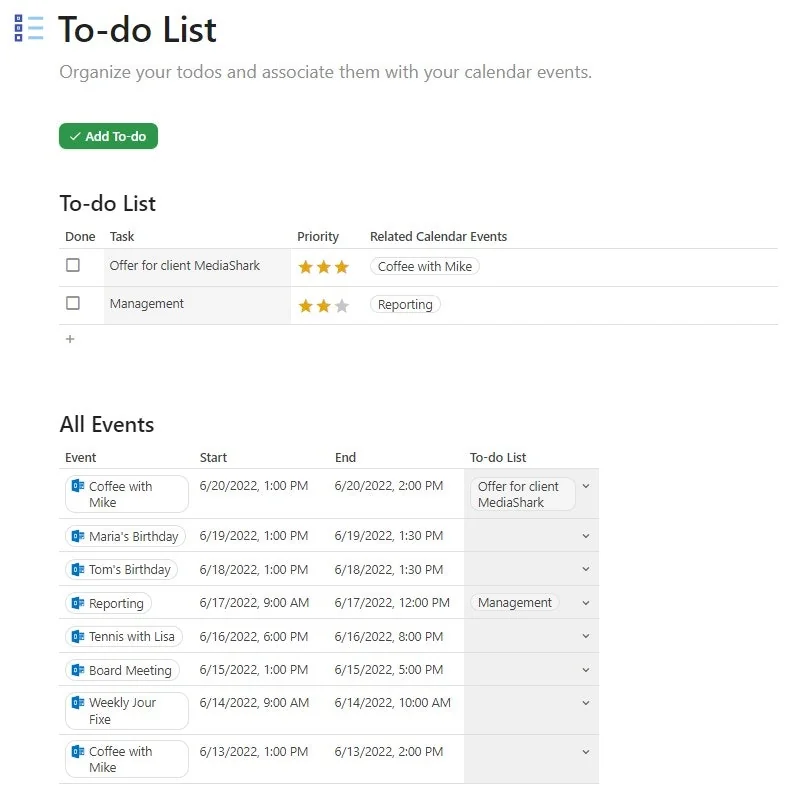Open the Board Meeting event icon
807x798 pixels.
click(80, 670)
